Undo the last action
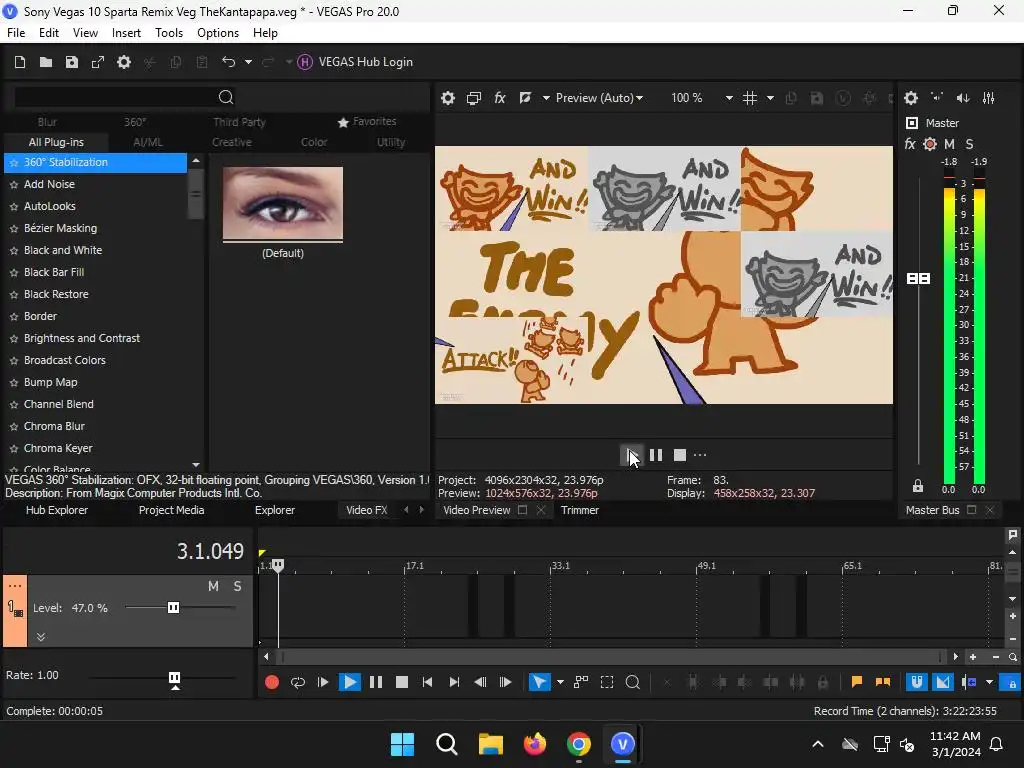Screen dimensions: 1024x768 pos(229,62)
